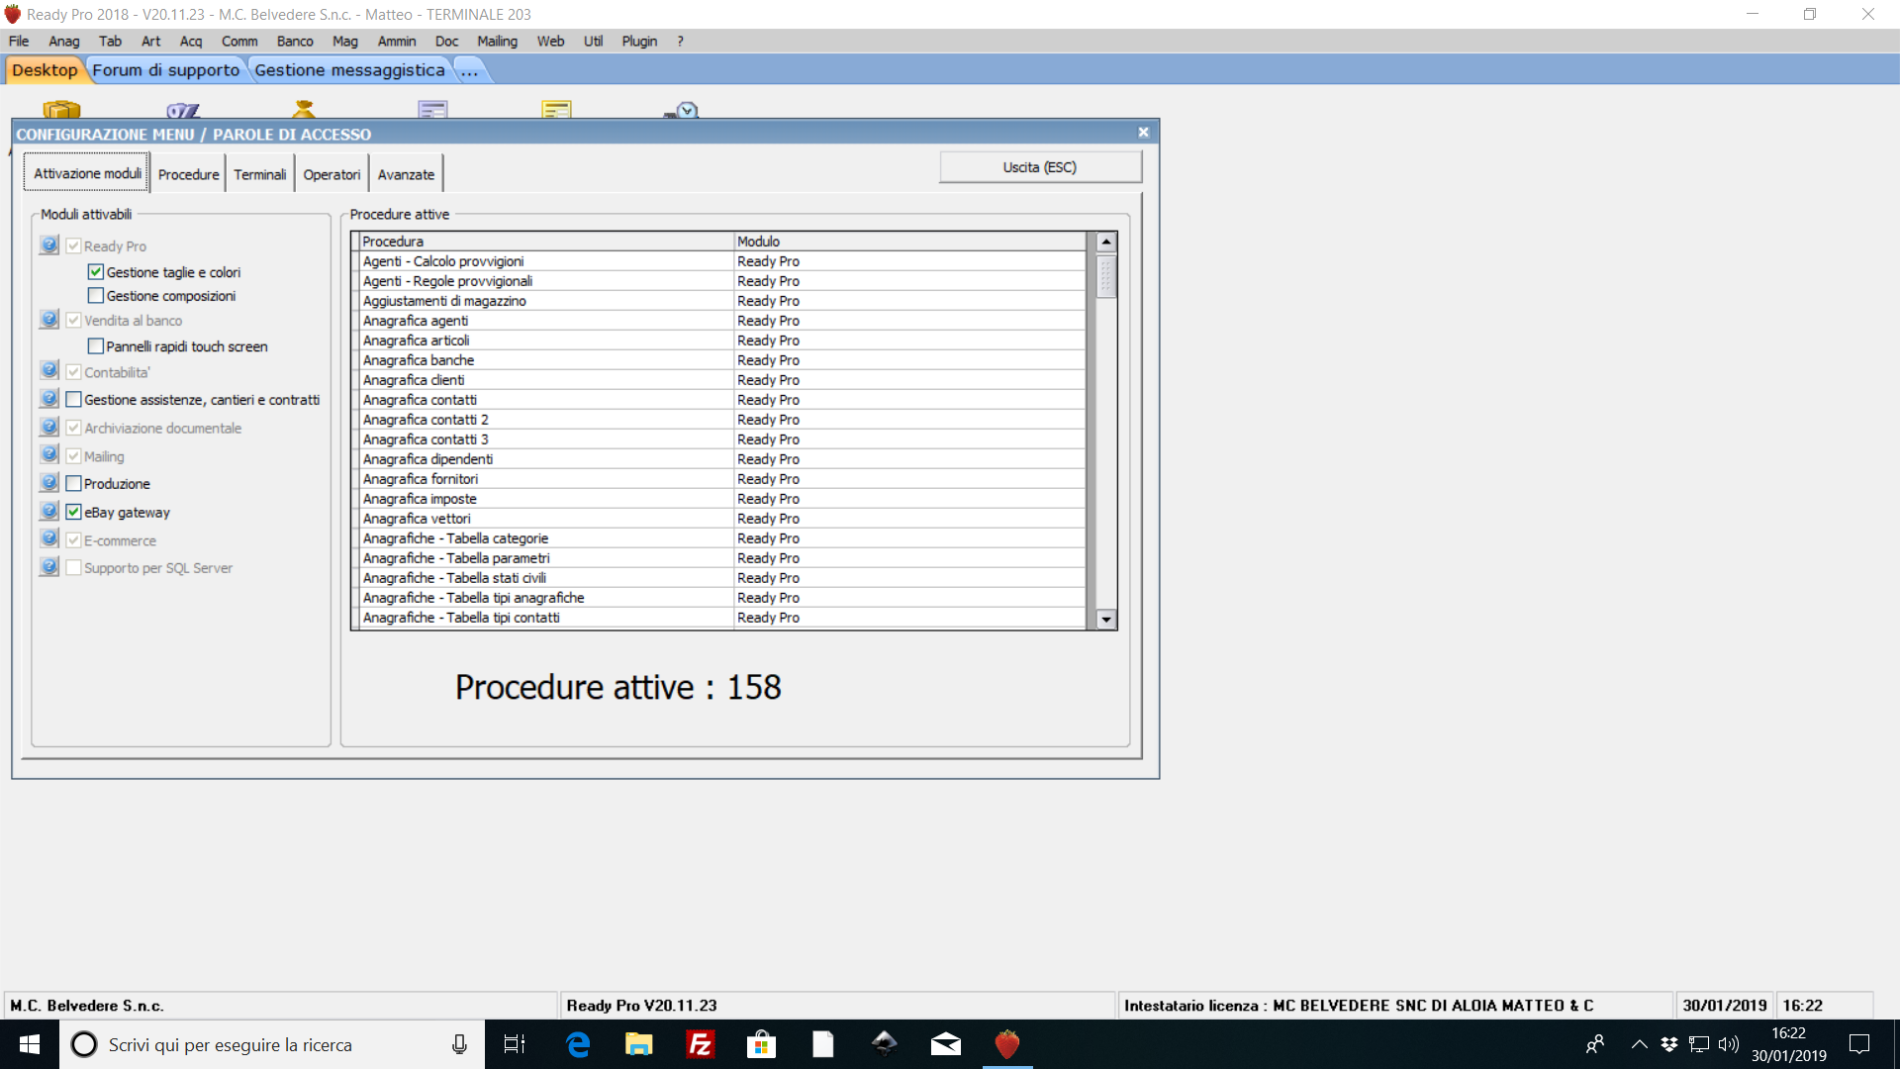Open Task View from the taskbar

514,1044
